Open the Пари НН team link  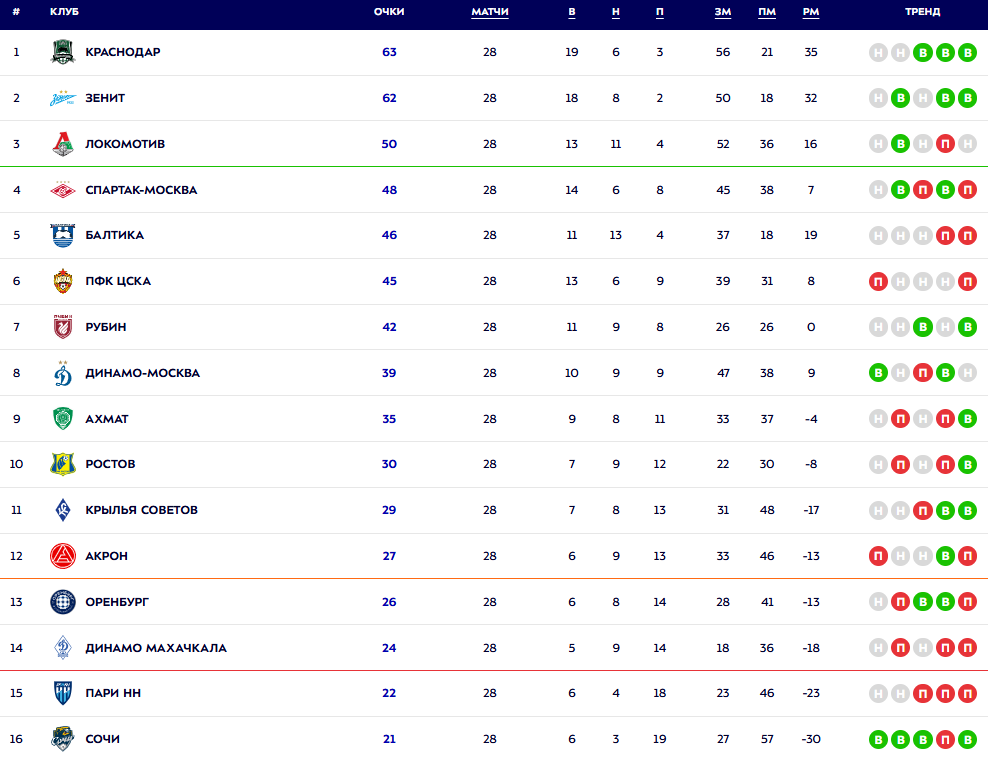[113, 693]
